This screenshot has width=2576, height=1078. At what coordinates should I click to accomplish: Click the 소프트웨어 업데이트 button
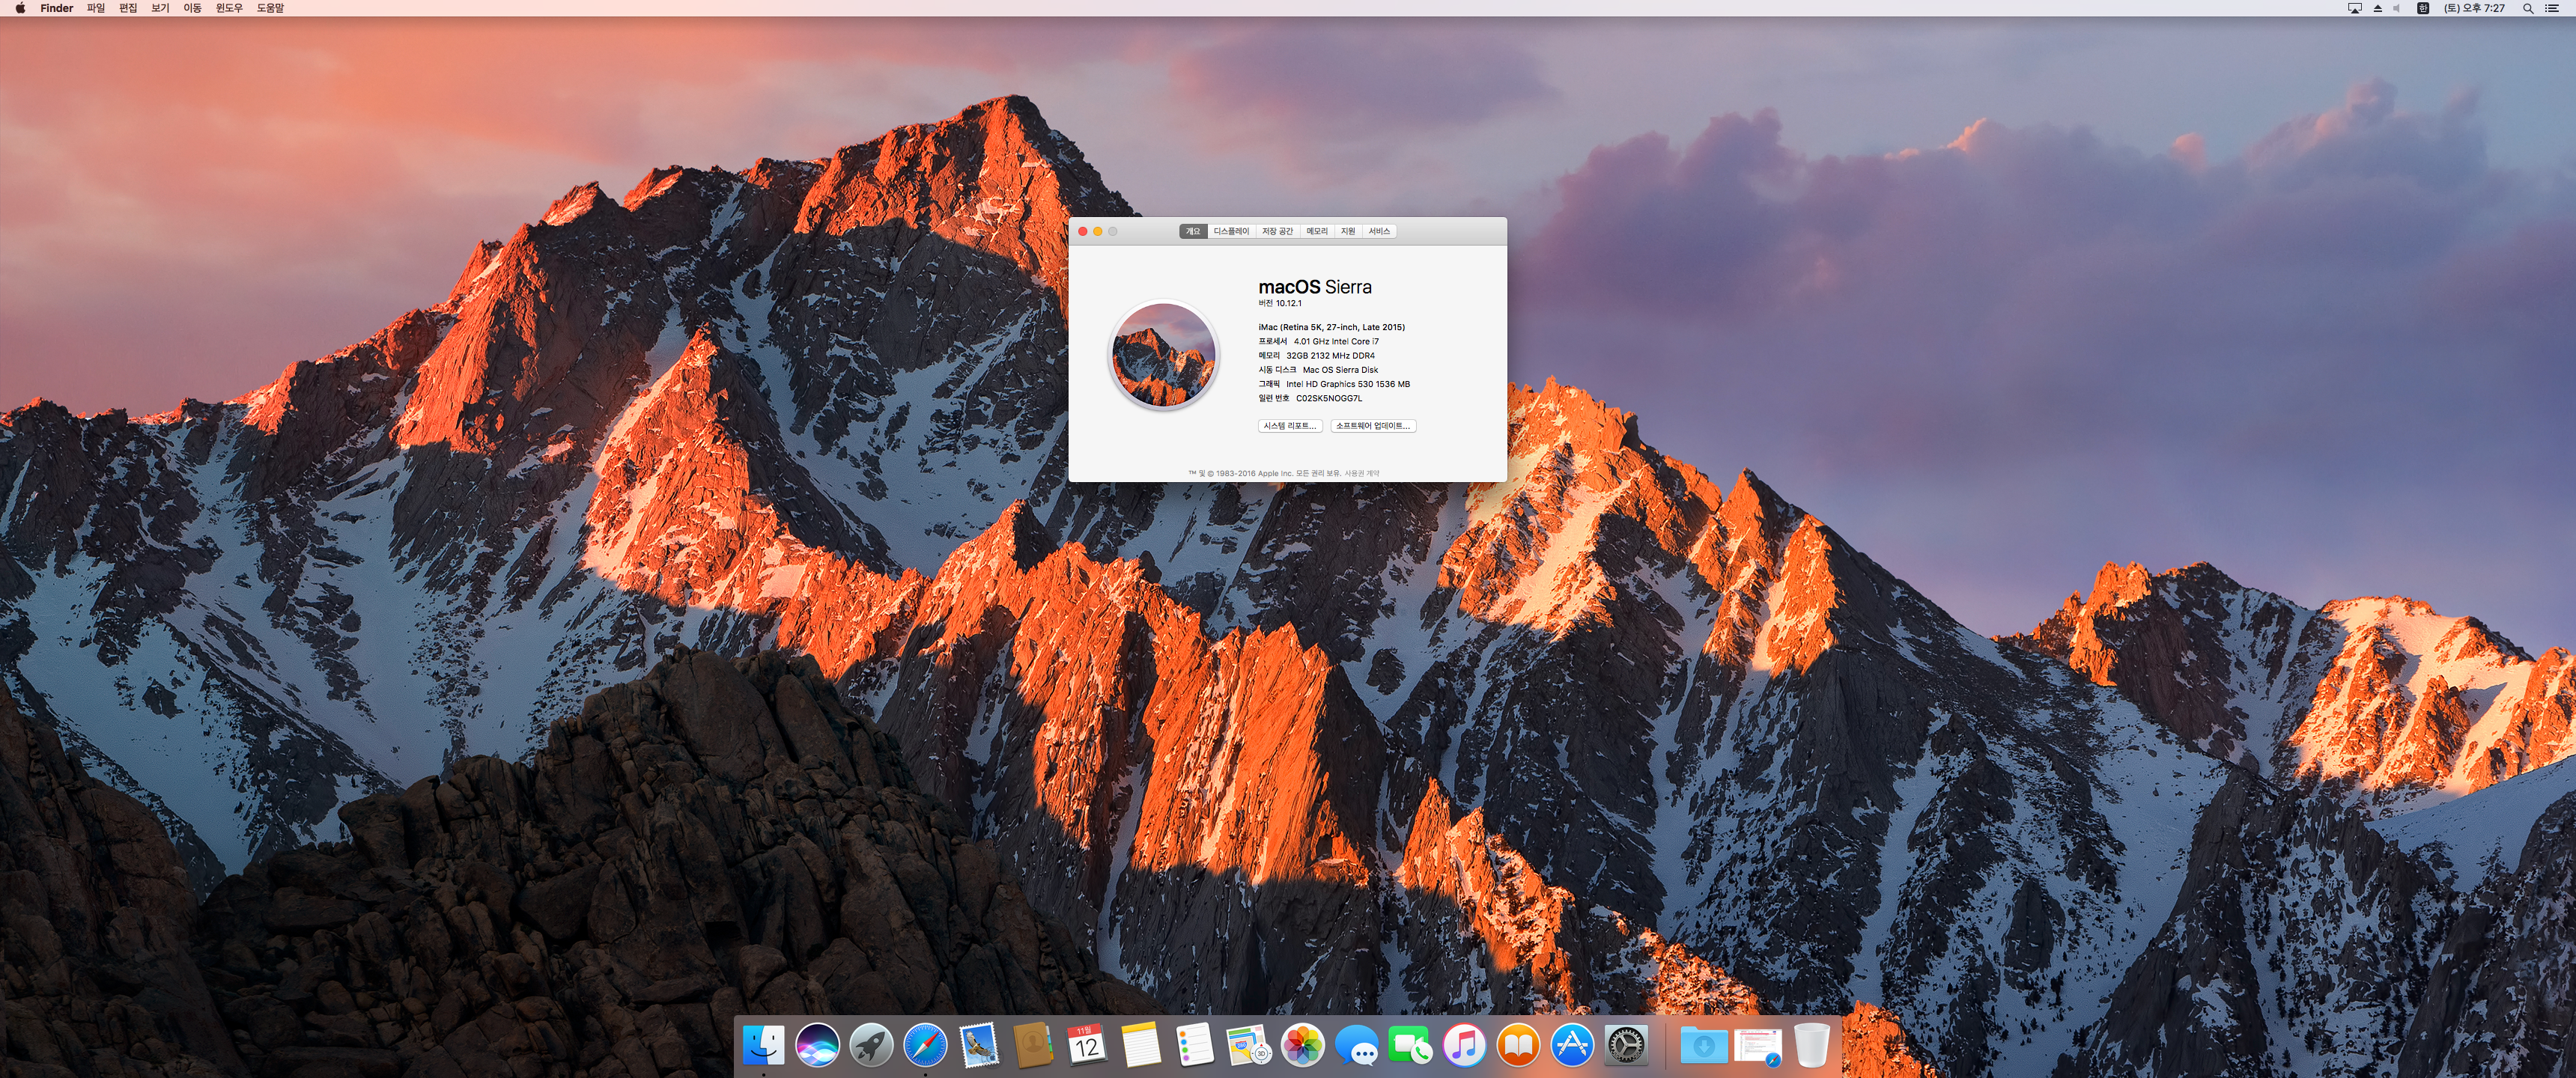coord(1373,426)
